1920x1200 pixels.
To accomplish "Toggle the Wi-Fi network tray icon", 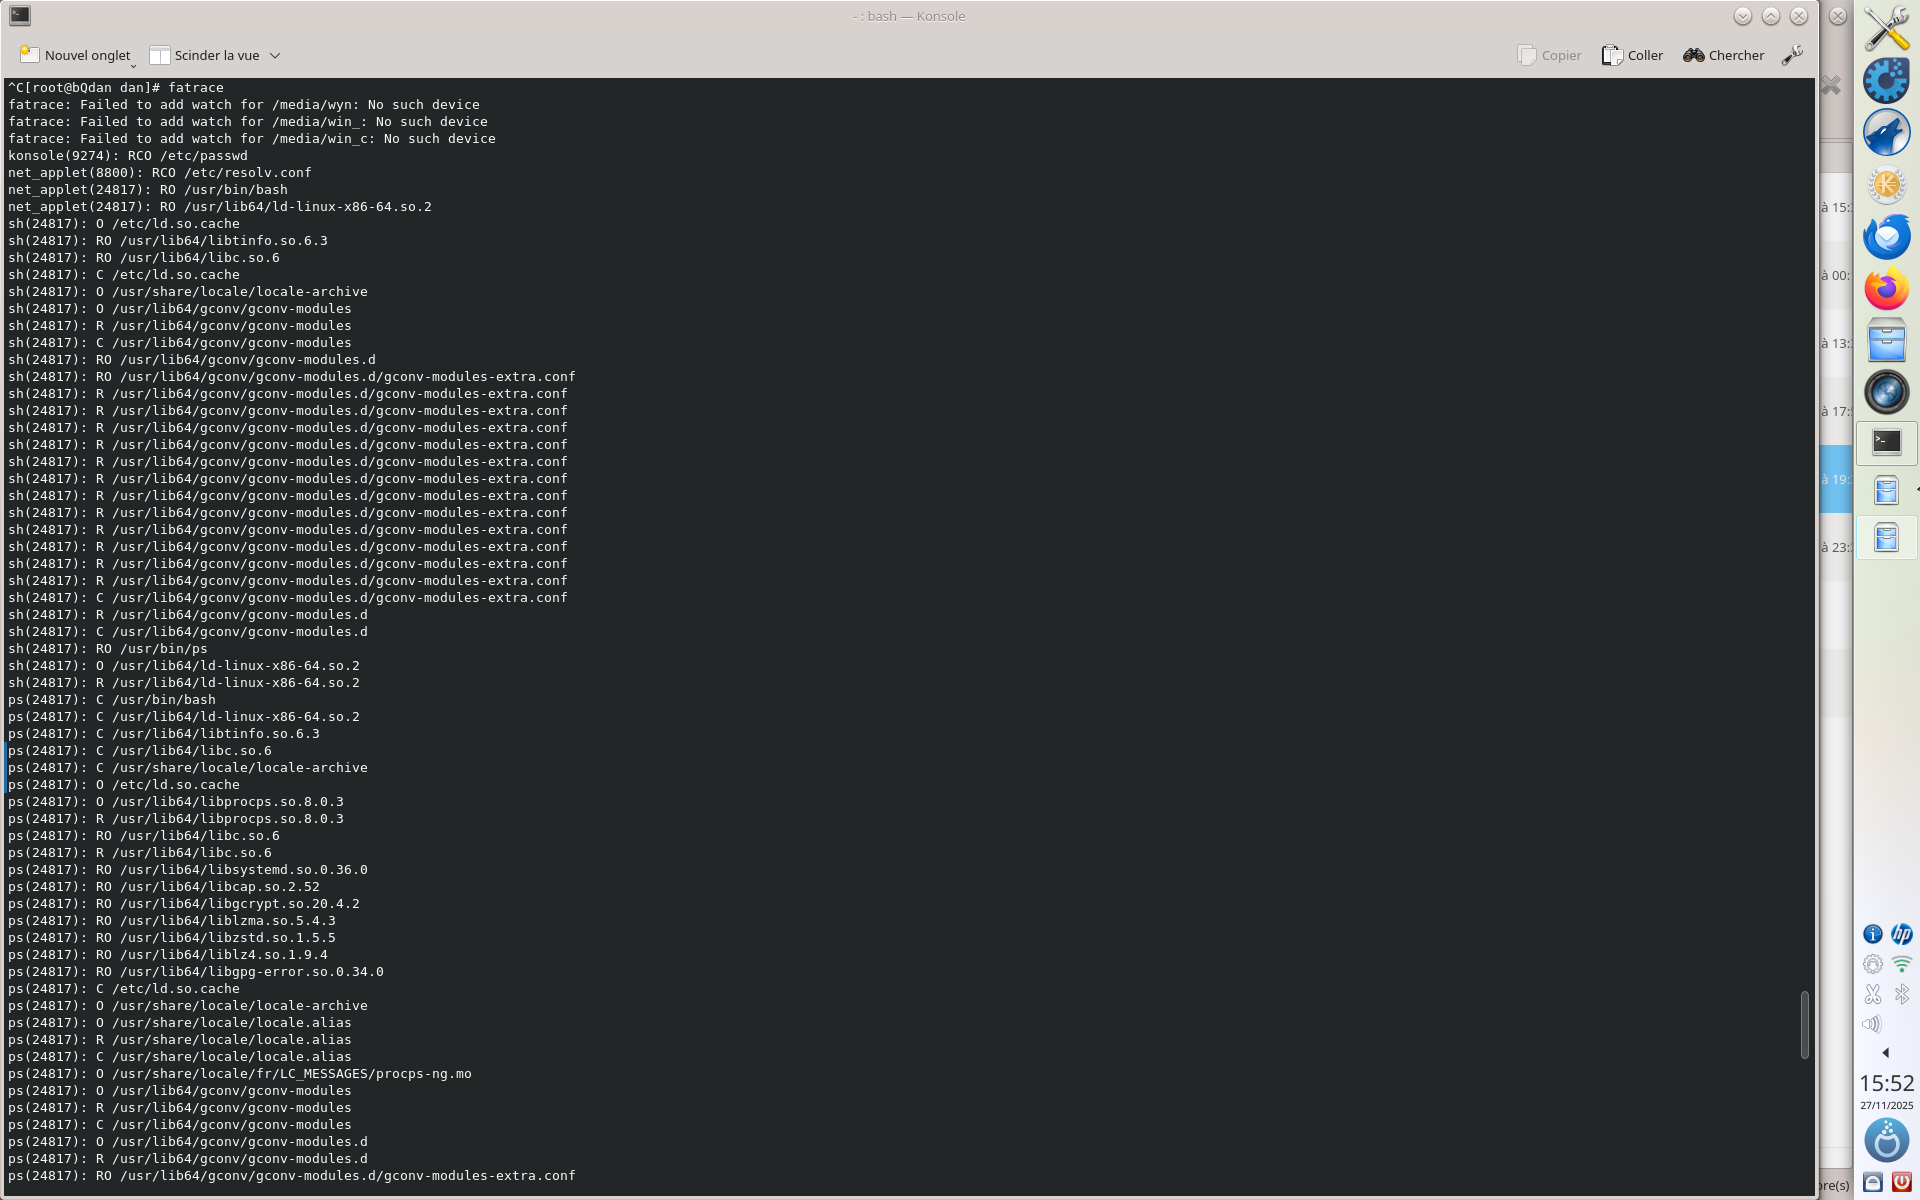I will [x=1901, y=964].
